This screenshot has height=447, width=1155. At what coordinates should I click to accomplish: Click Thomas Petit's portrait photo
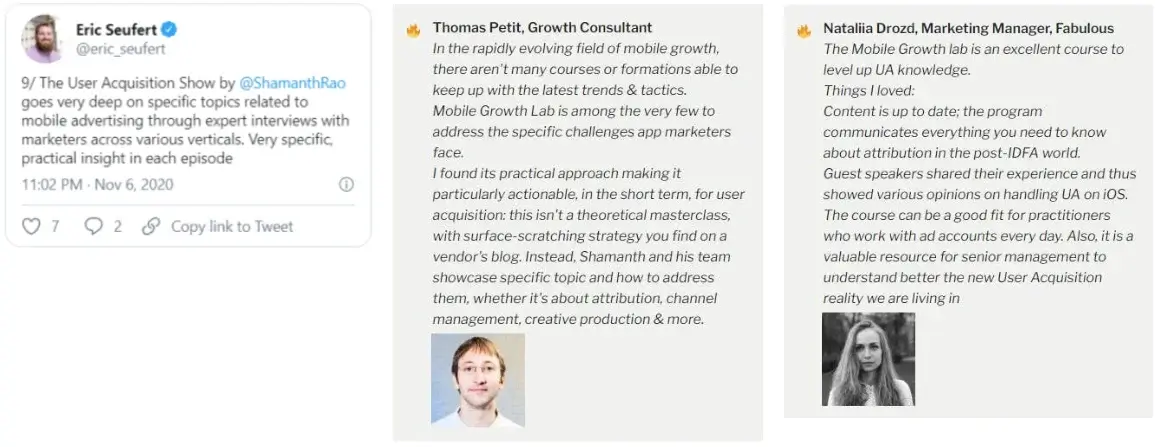(x=478, y=381)
